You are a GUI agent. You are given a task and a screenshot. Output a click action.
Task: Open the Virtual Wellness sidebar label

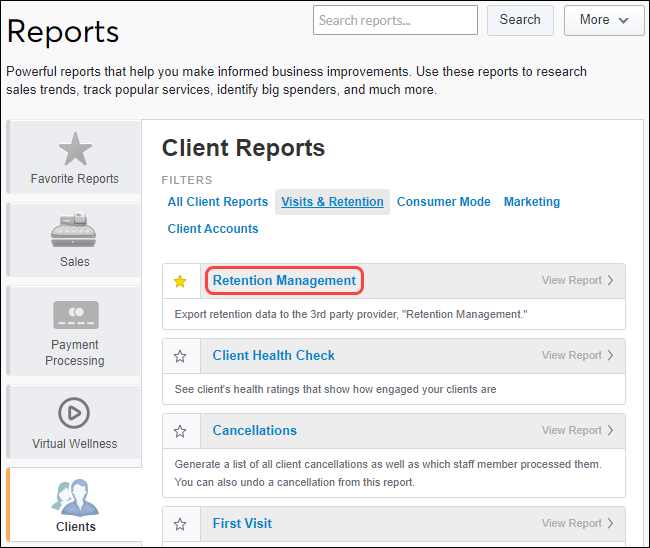(x=75, y=444)
